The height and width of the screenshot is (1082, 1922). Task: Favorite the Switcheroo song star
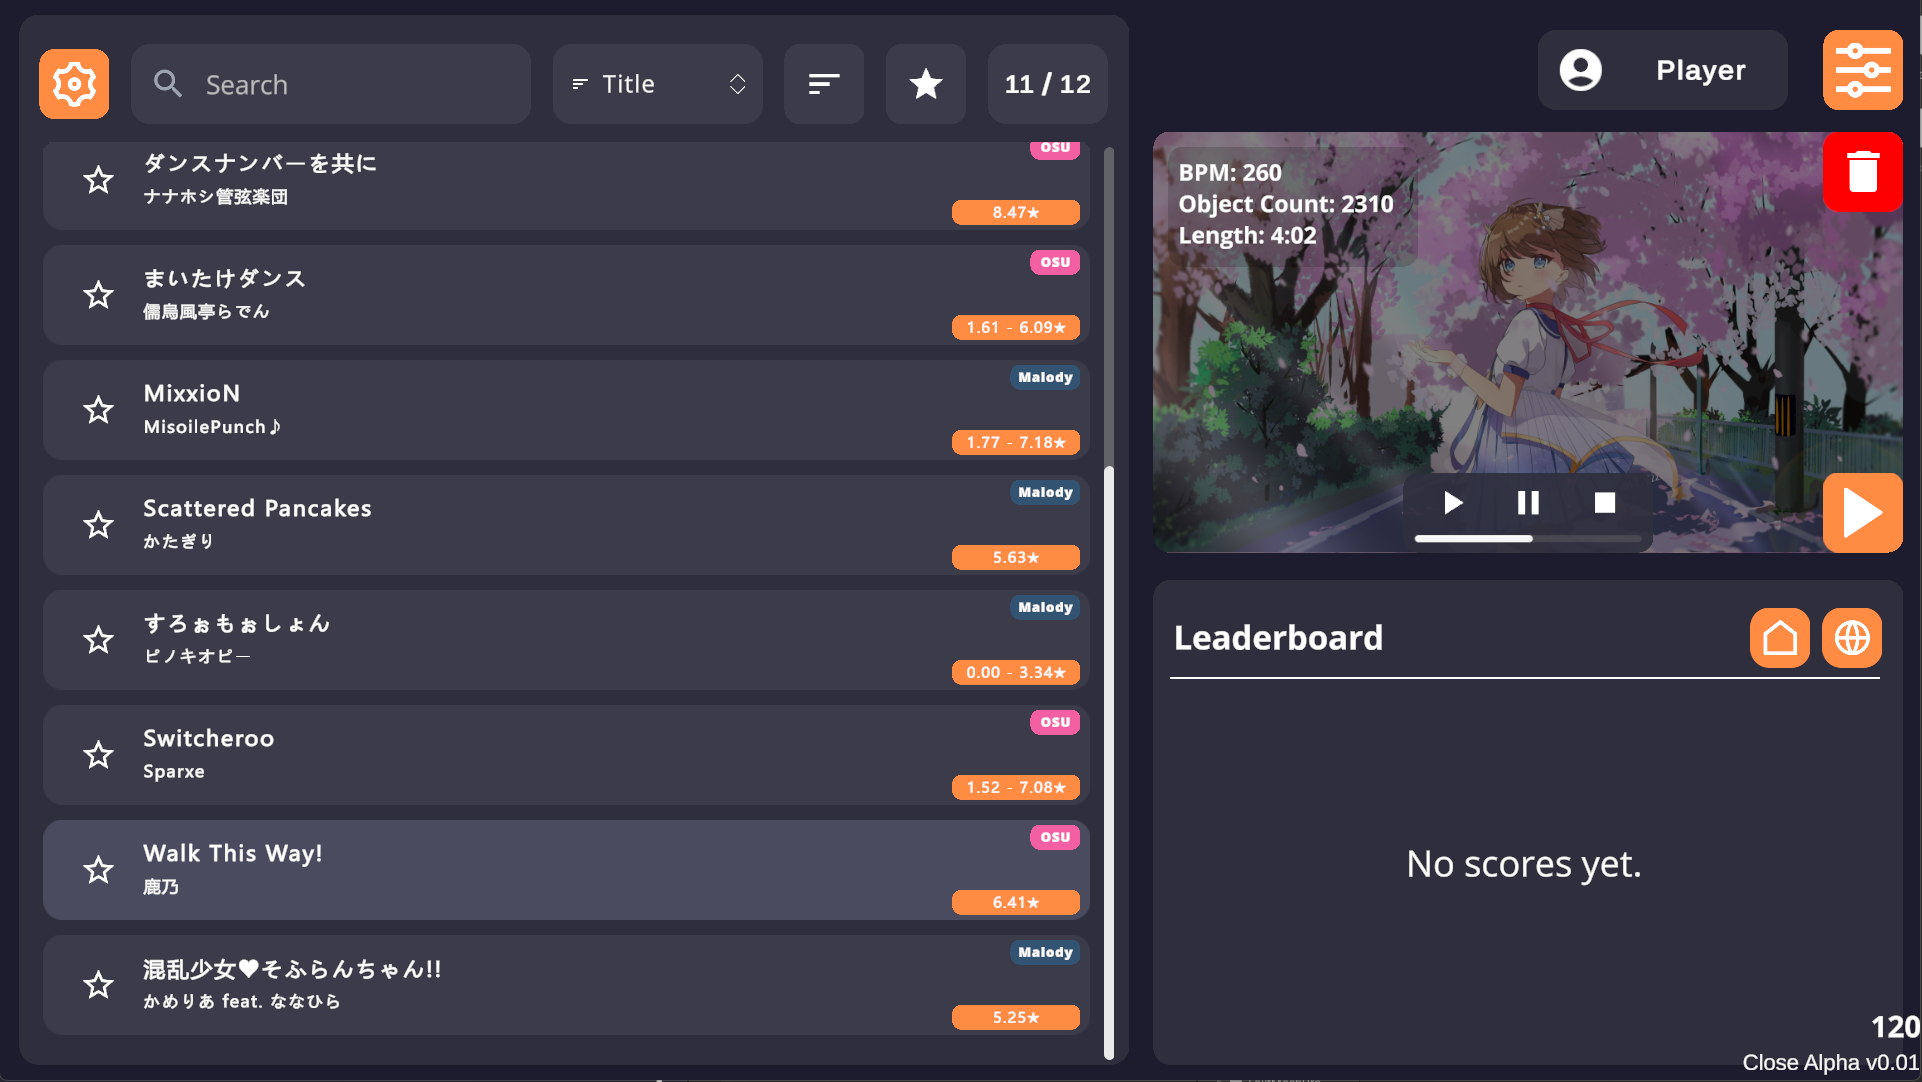98,755
